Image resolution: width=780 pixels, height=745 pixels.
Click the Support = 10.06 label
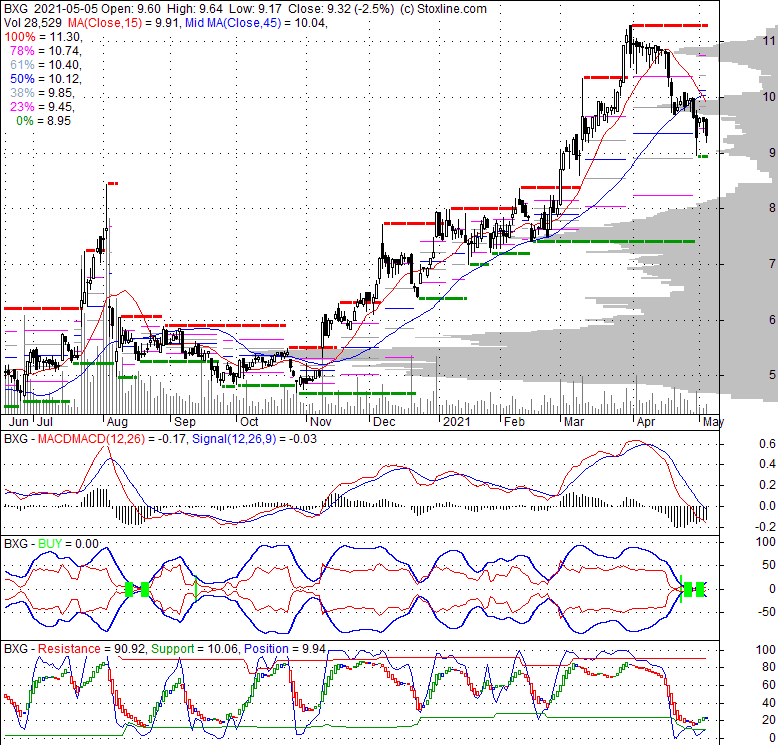click(x=195, y=649)
